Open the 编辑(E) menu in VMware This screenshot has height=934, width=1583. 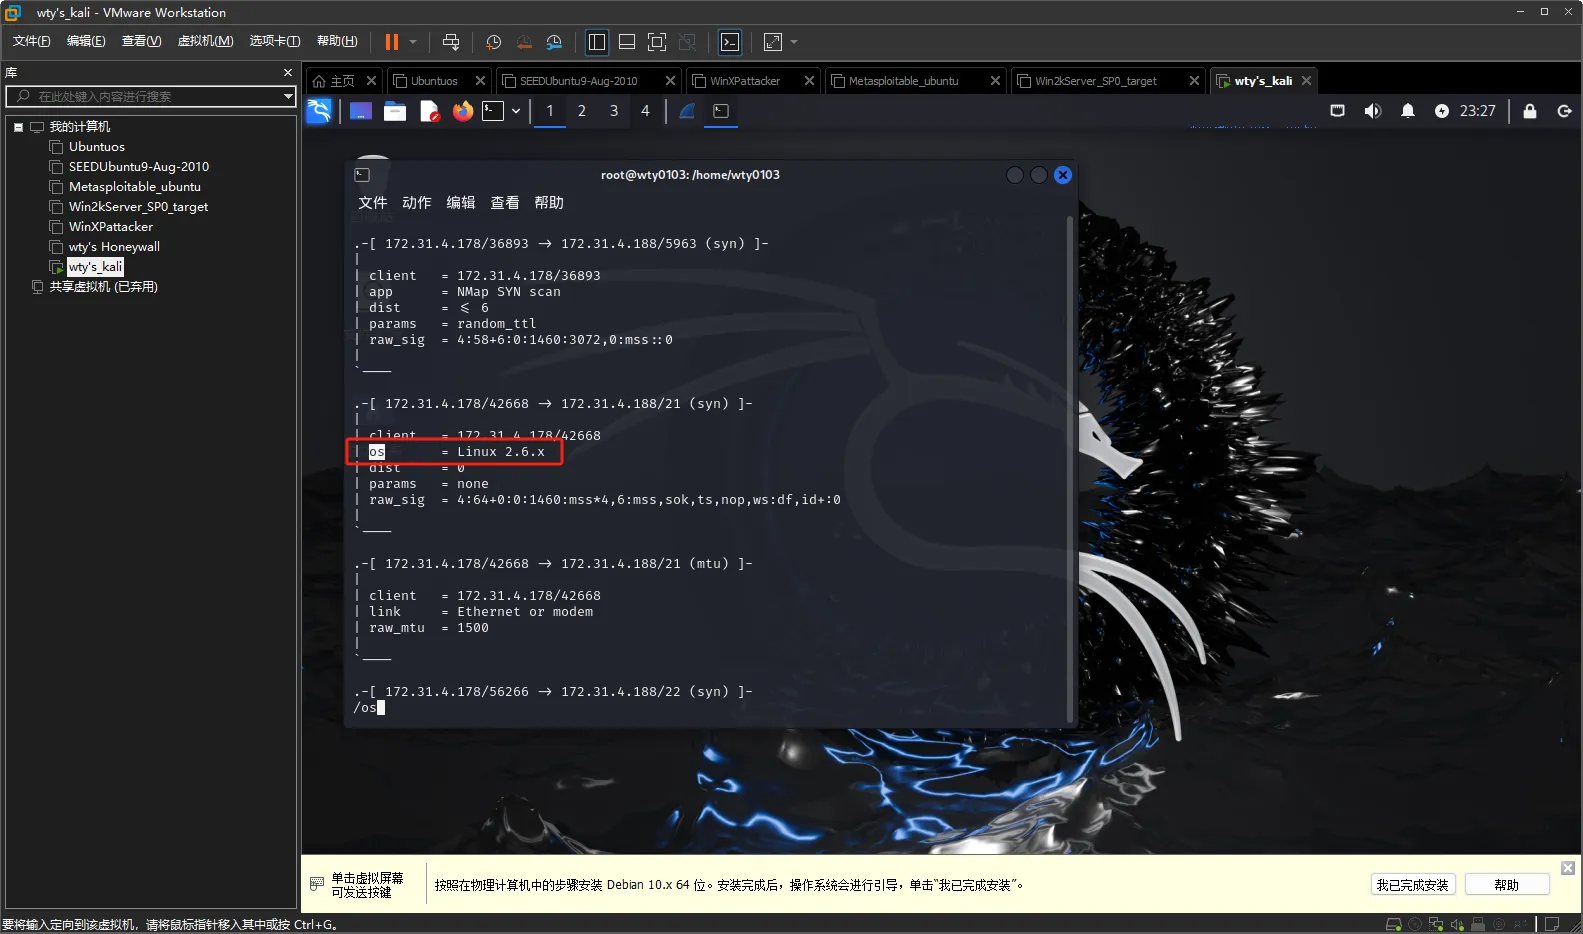point(86,41)
